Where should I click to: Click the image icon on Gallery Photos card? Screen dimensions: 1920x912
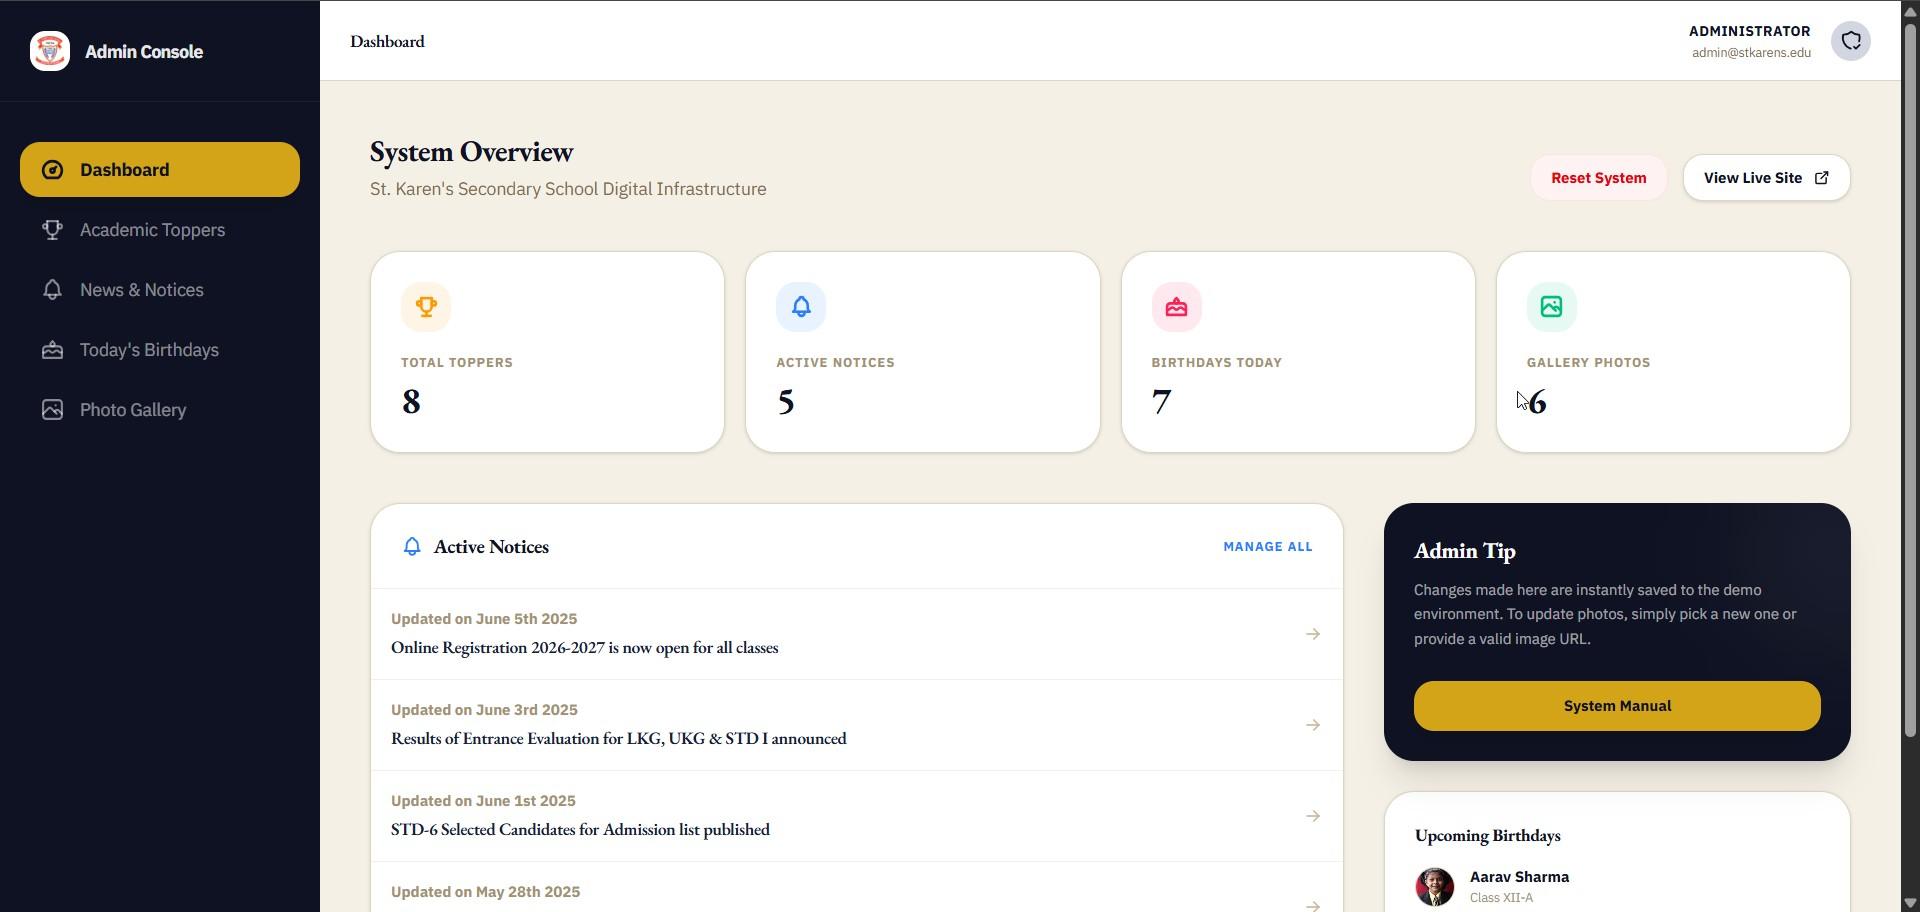coord(1552,307)
